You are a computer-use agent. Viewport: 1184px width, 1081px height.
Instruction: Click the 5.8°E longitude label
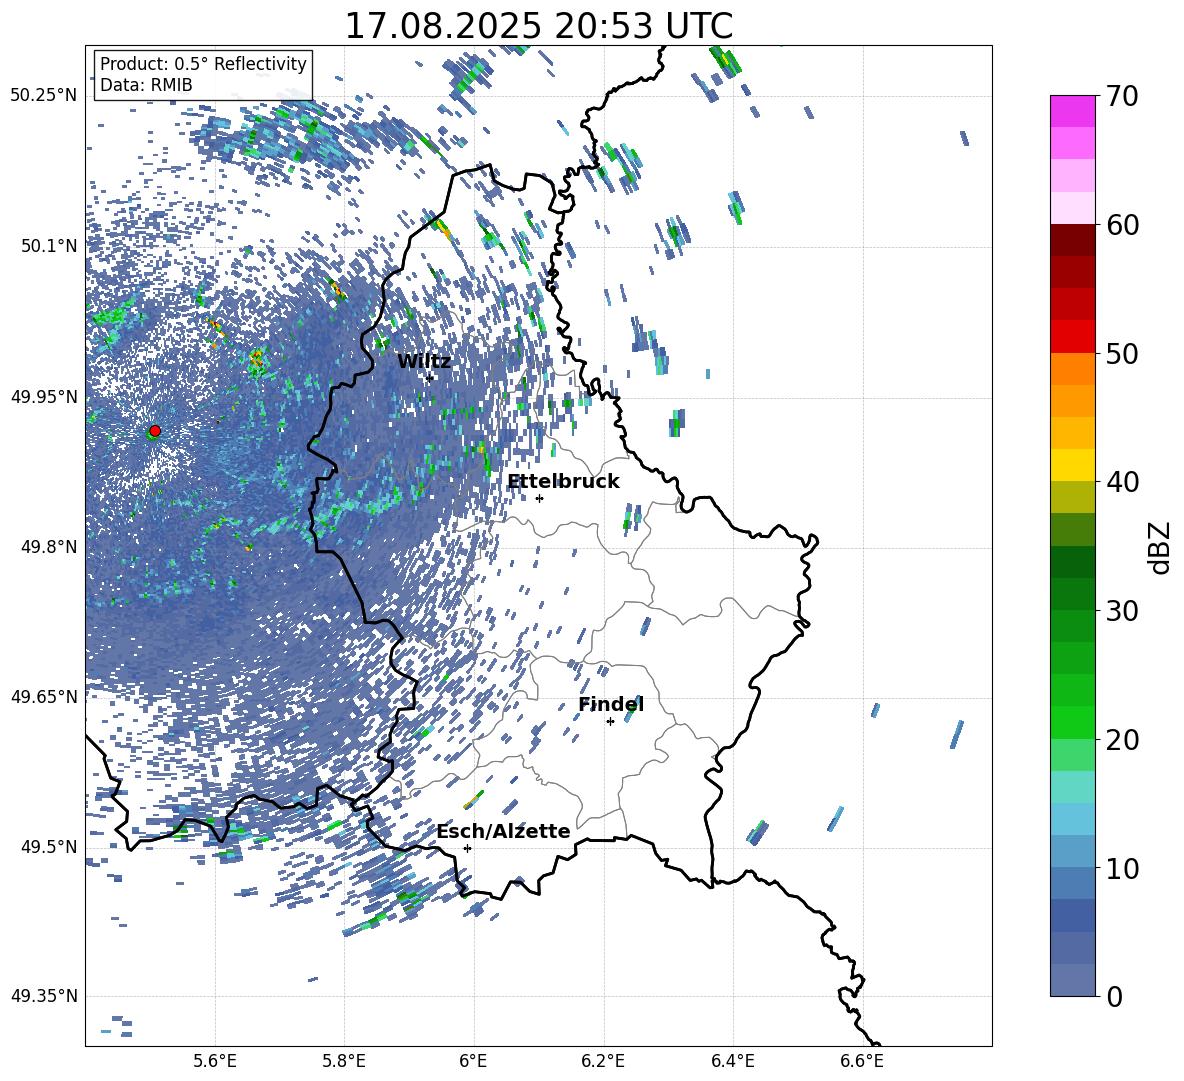point(344,1062)
